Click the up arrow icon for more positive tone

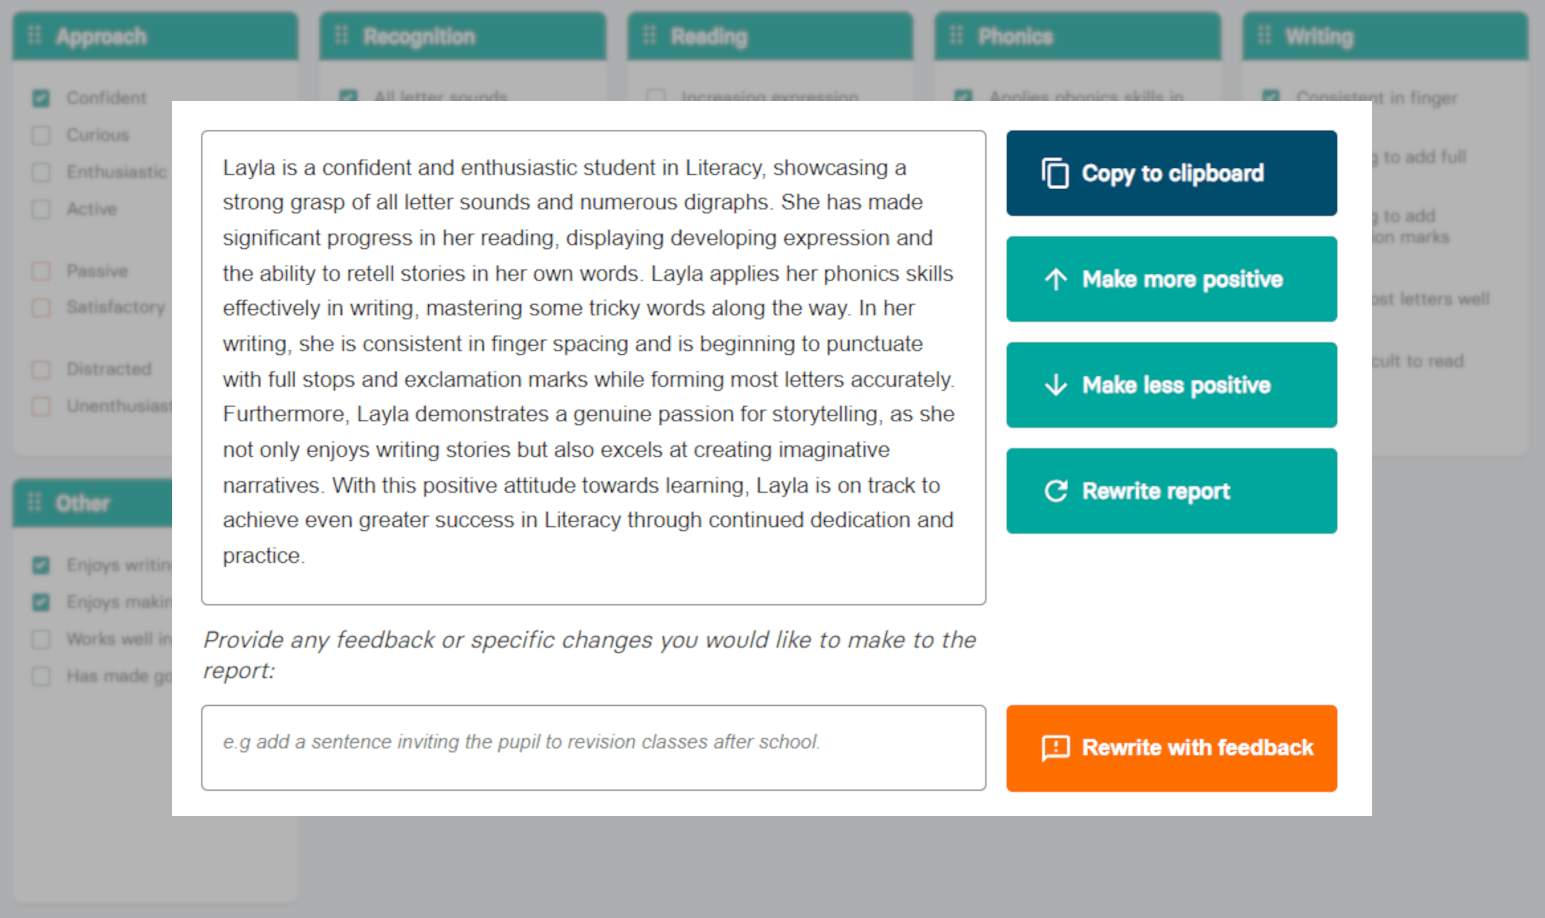pos(1054,280)
